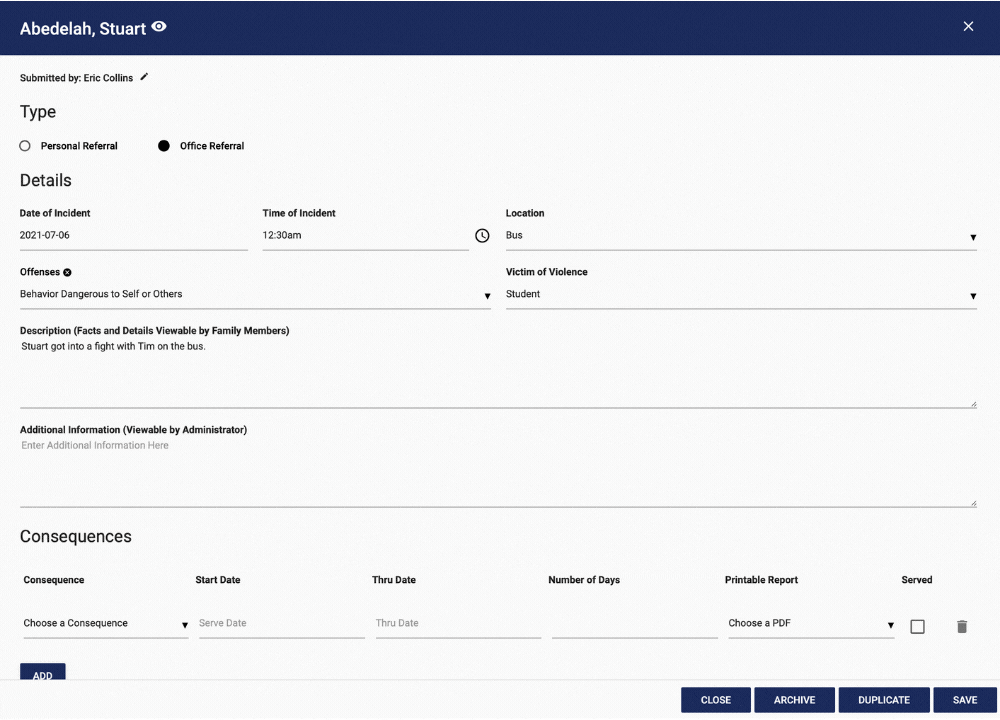Click the Additional Information text area
This screenshot has width=1000, height=720.
coord(498,472)
